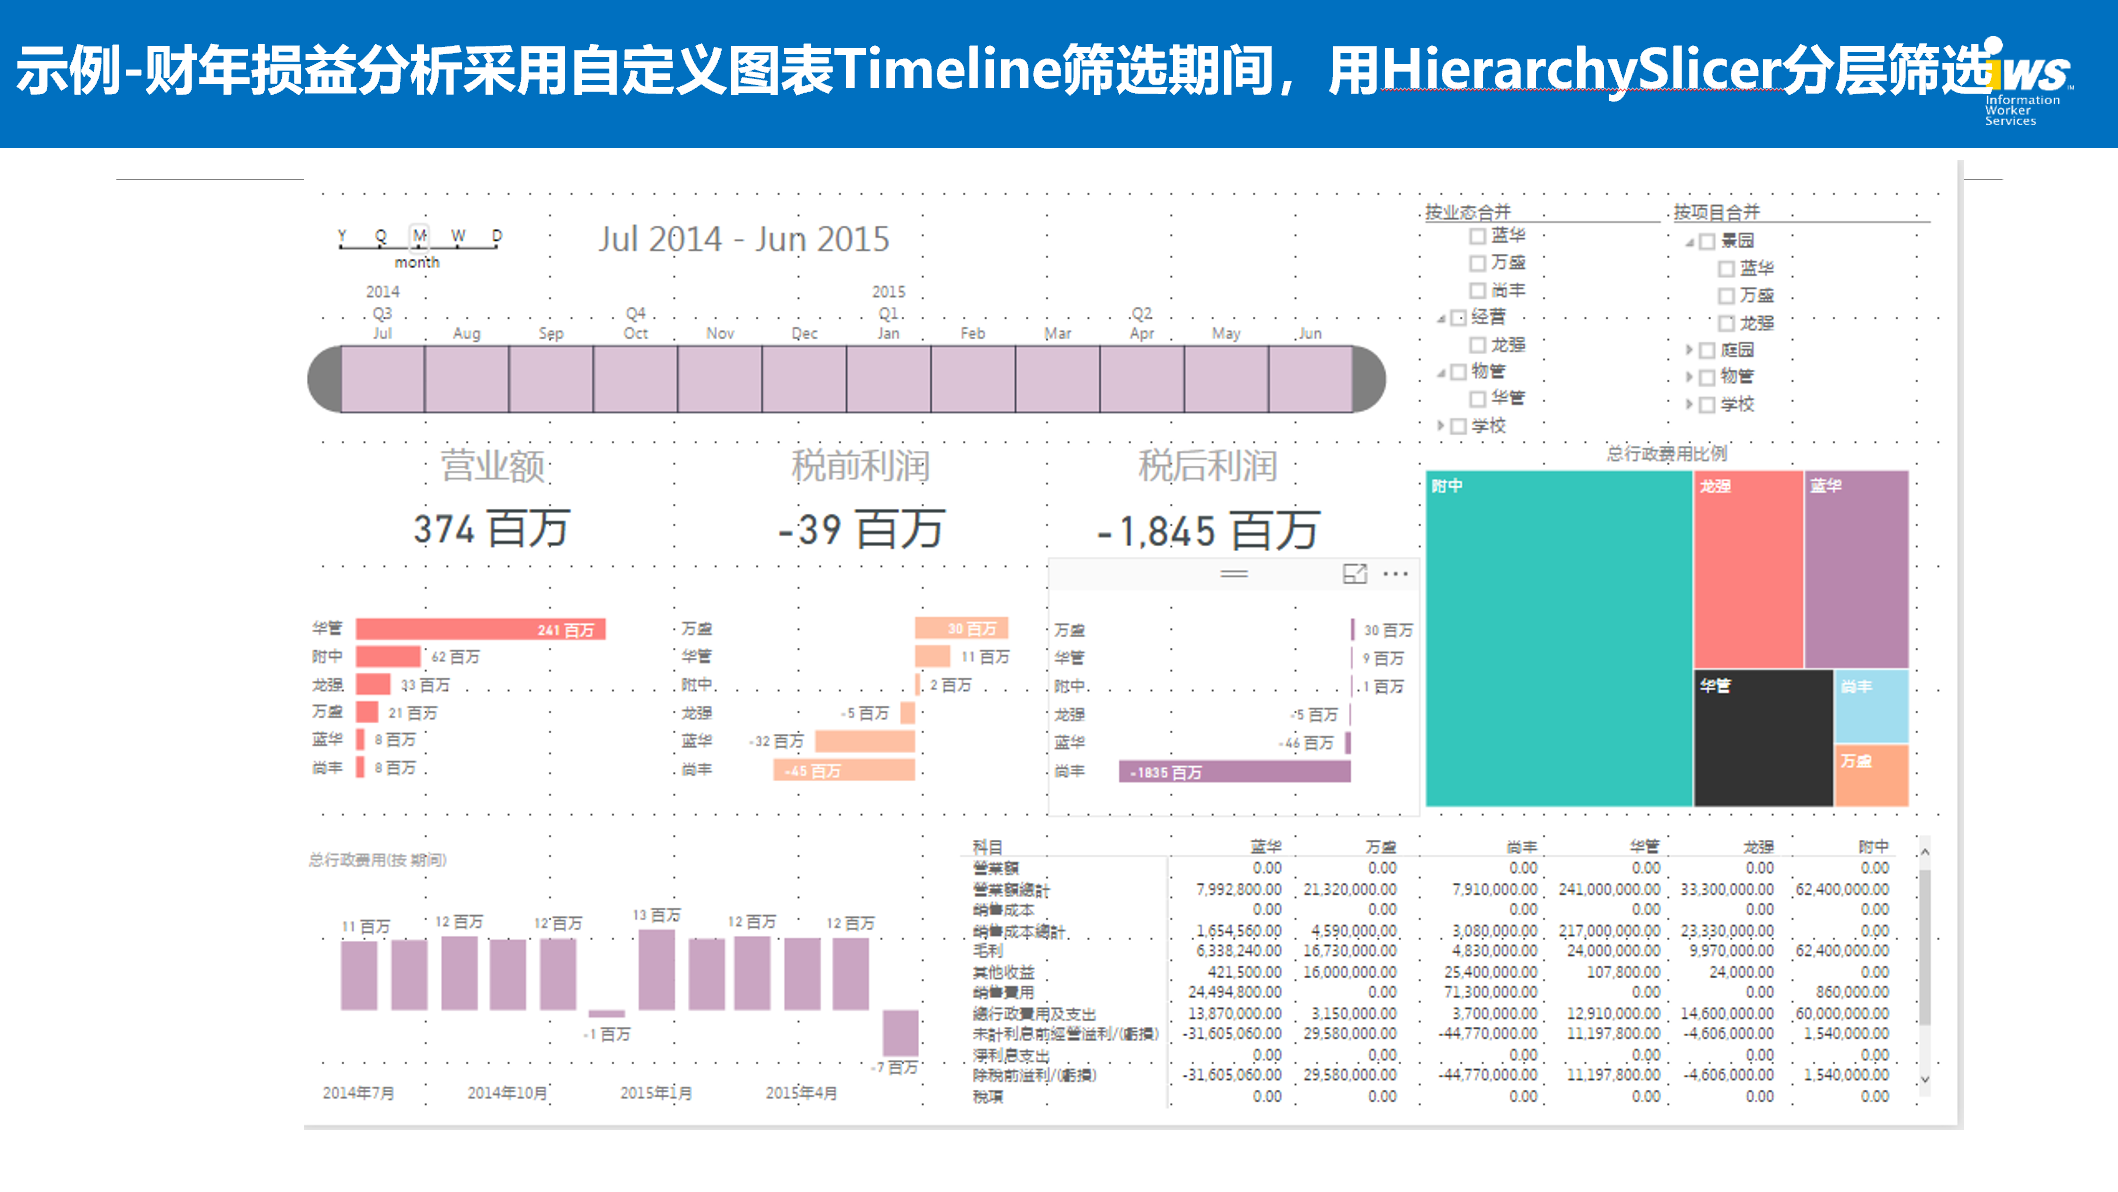
Task: Click teal 附中 tile in treemap
Action: pyautogui.click(x=1559, y=638)
